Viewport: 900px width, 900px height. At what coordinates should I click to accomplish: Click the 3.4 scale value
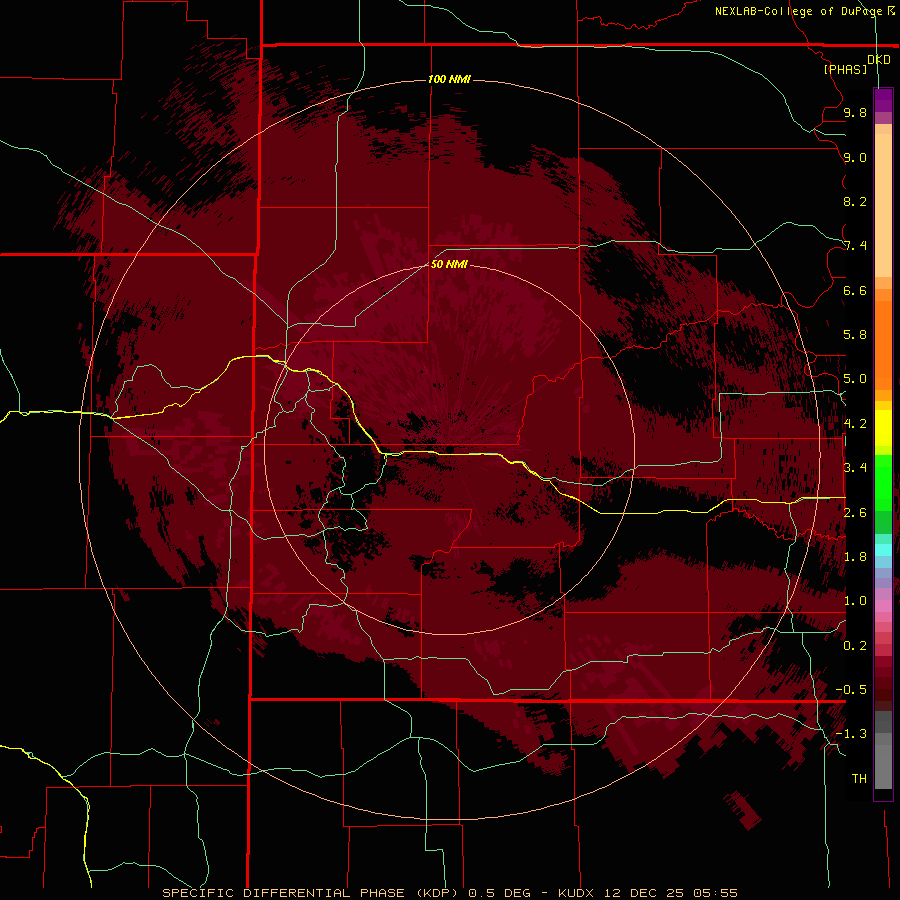coord(855,467)
